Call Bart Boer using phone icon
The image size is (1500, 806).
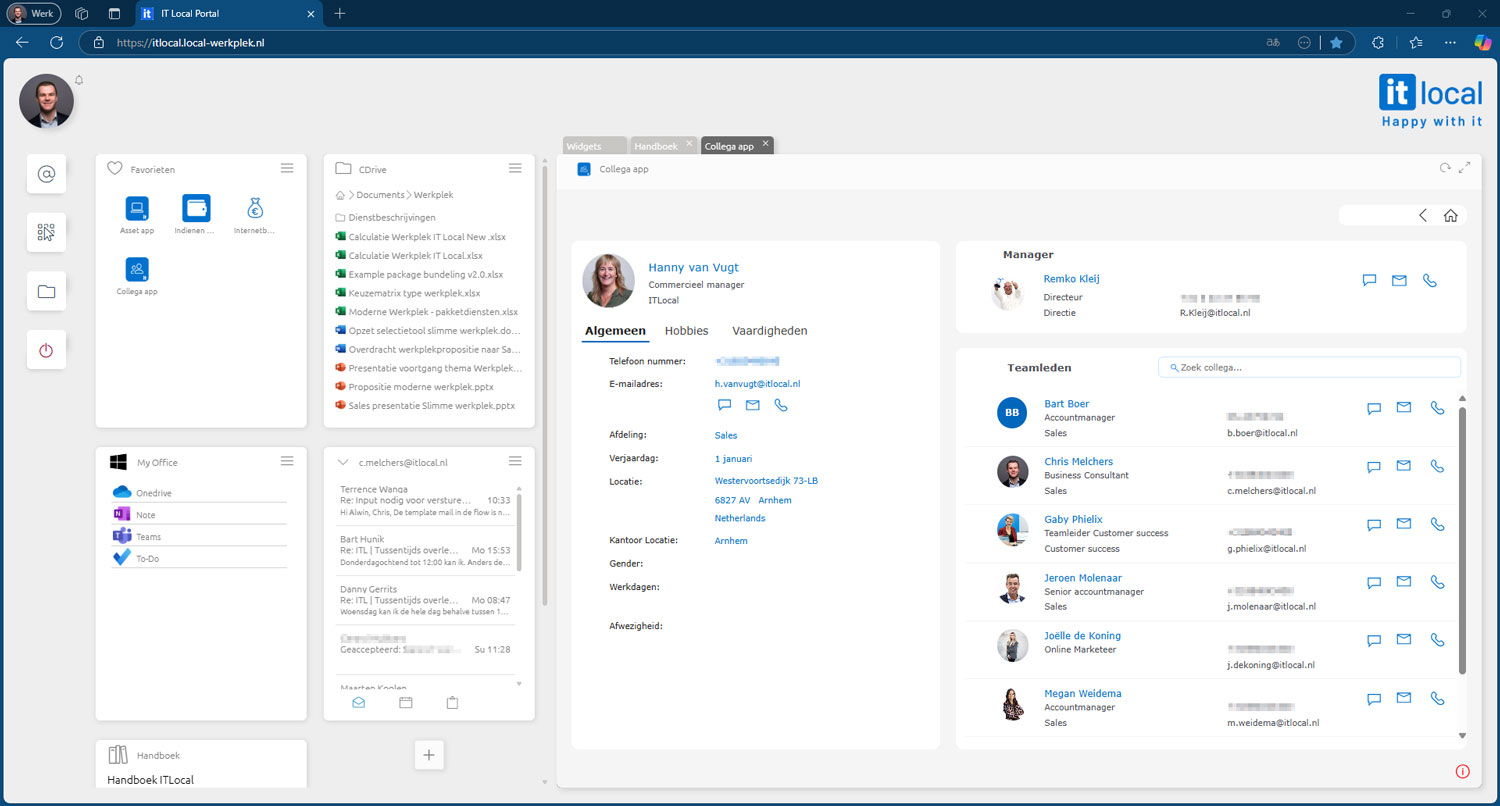point(1437,408)
